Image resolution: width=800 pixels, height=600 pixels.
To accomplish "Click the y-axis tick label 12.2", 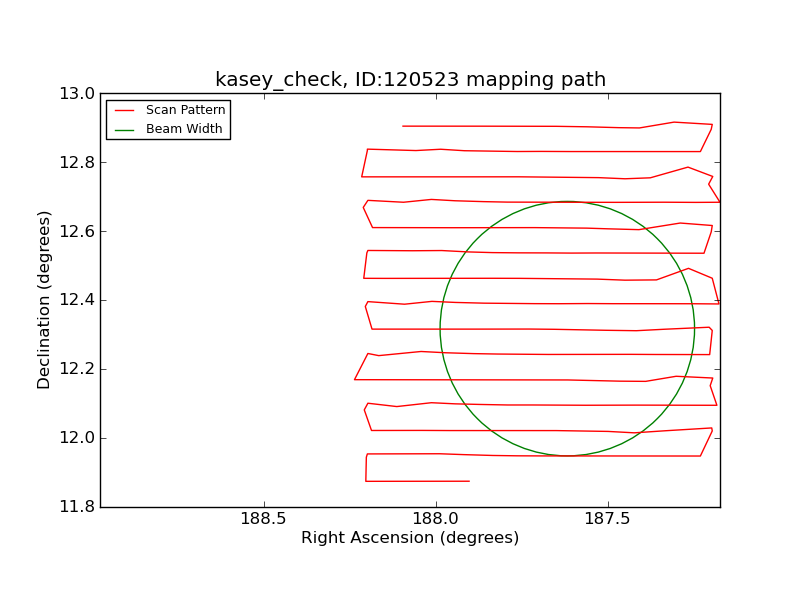I will pos(77,369).
